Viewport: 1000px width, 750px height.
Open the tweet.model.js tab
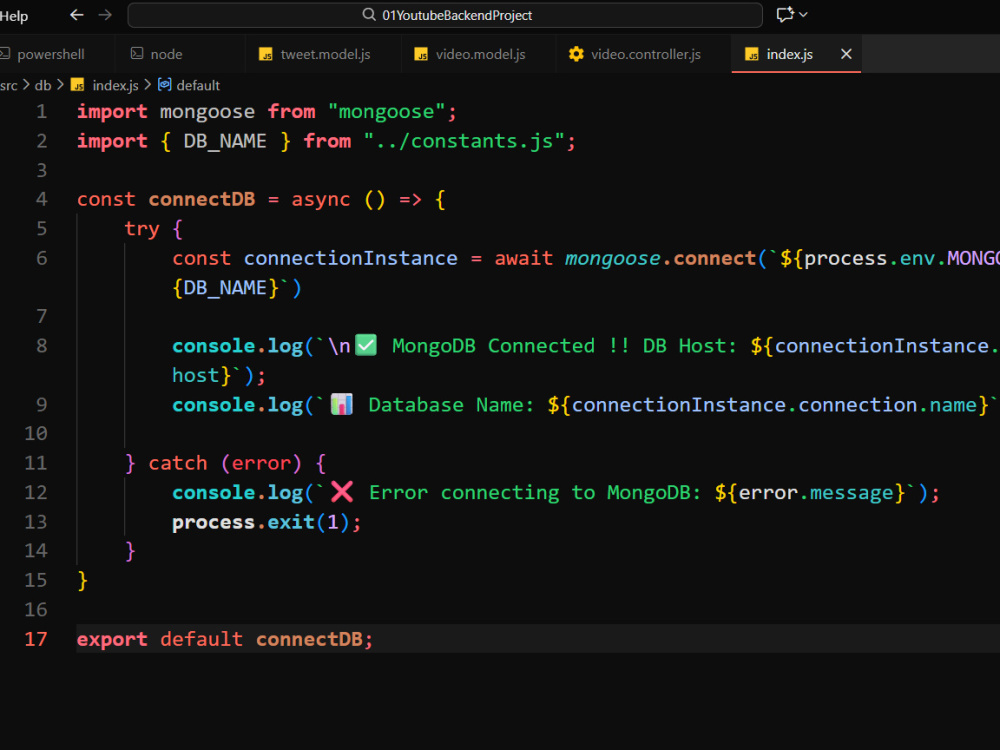325,54
